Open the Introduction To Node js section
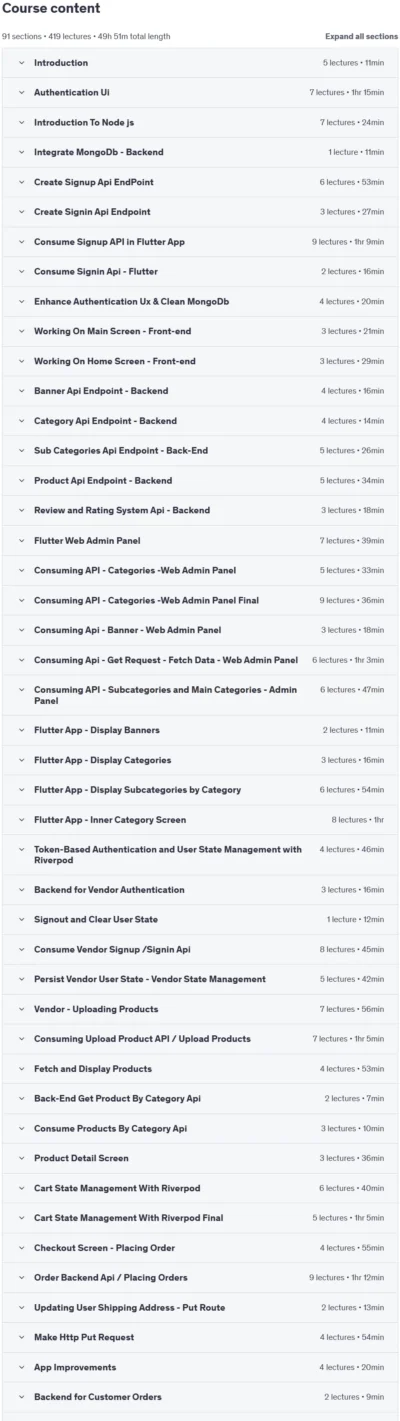 (x=200, y=123)
